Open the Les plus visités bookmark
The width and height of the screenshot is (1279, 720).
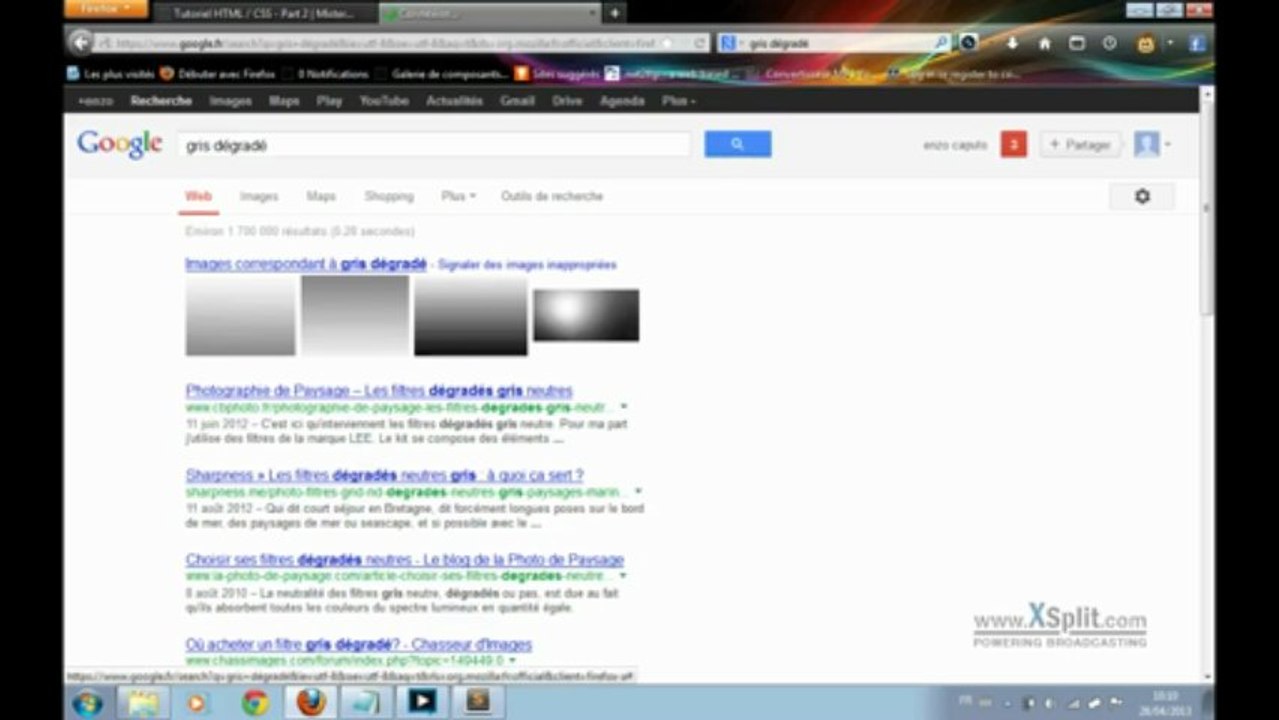[x=111, y=74]
